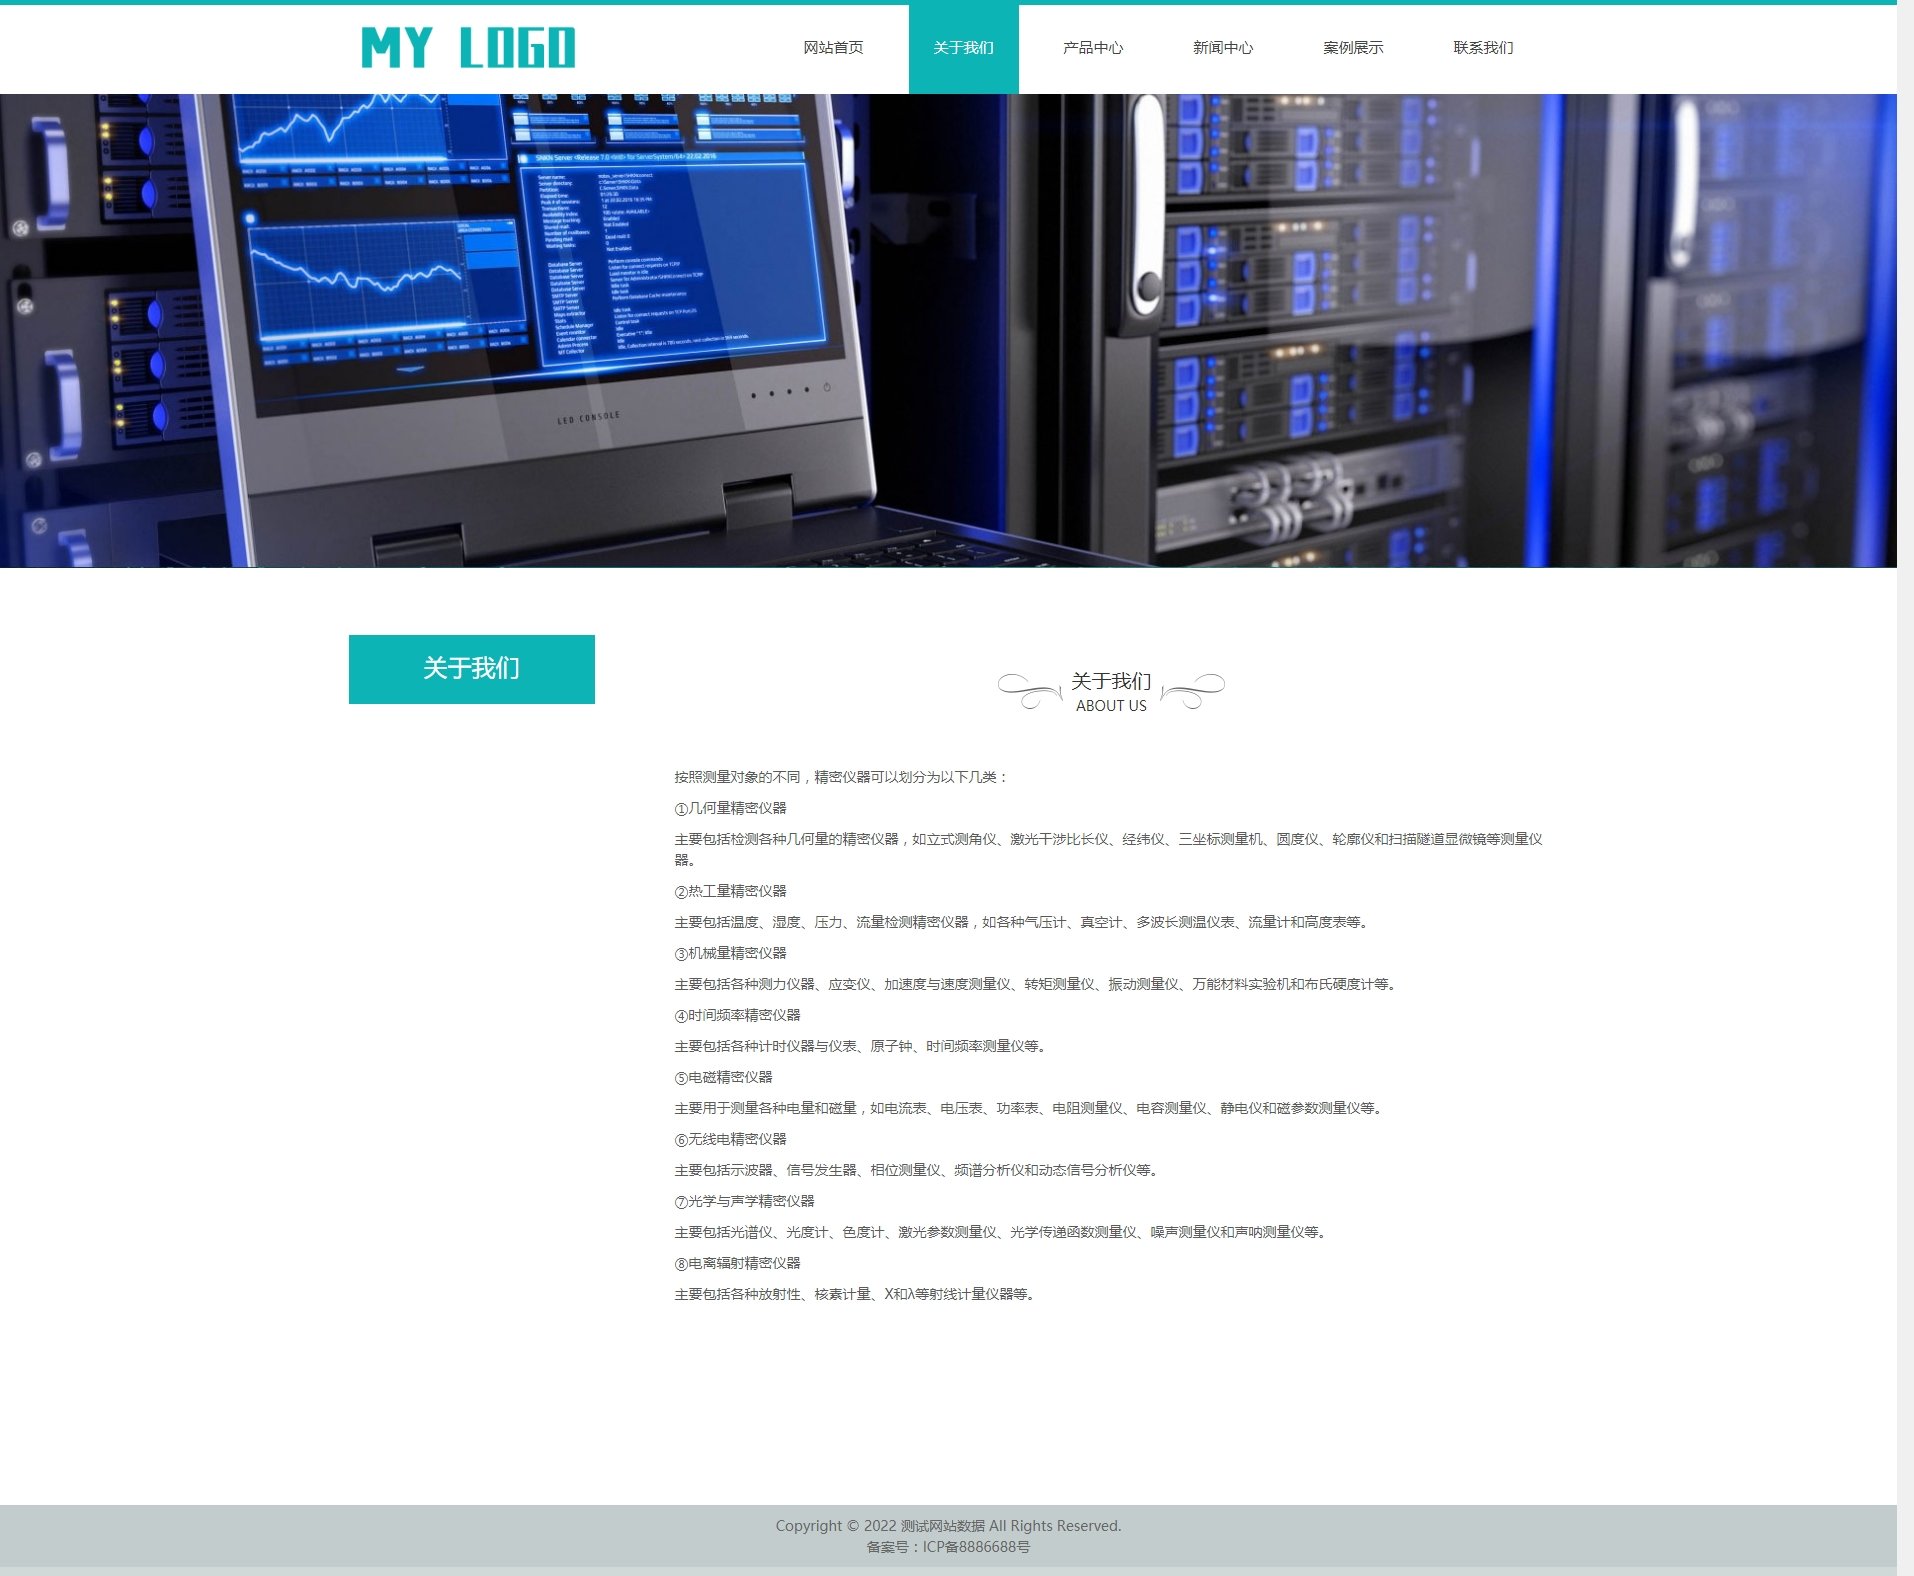Select the ⑤电磁精密仪器 heading text
This screenshot has height=1576, width=1914.
tap(724, 1077)
